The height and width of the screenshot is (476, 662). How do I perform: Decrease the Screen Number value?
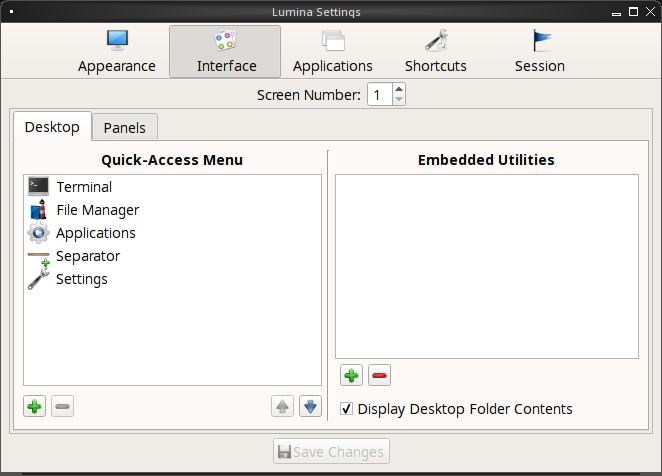[399, 100]
